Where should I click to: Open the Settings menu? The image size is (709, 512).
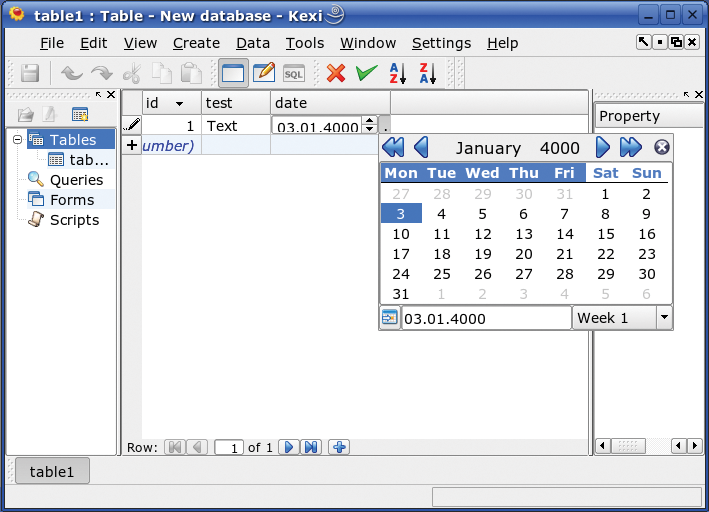(441, 43)
